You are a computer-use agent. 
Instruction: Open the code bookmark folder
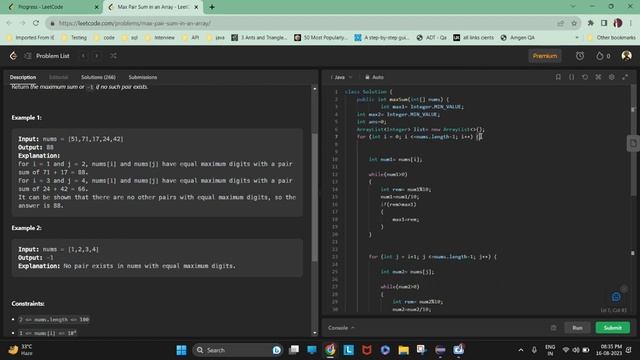(x=104, y=38)
